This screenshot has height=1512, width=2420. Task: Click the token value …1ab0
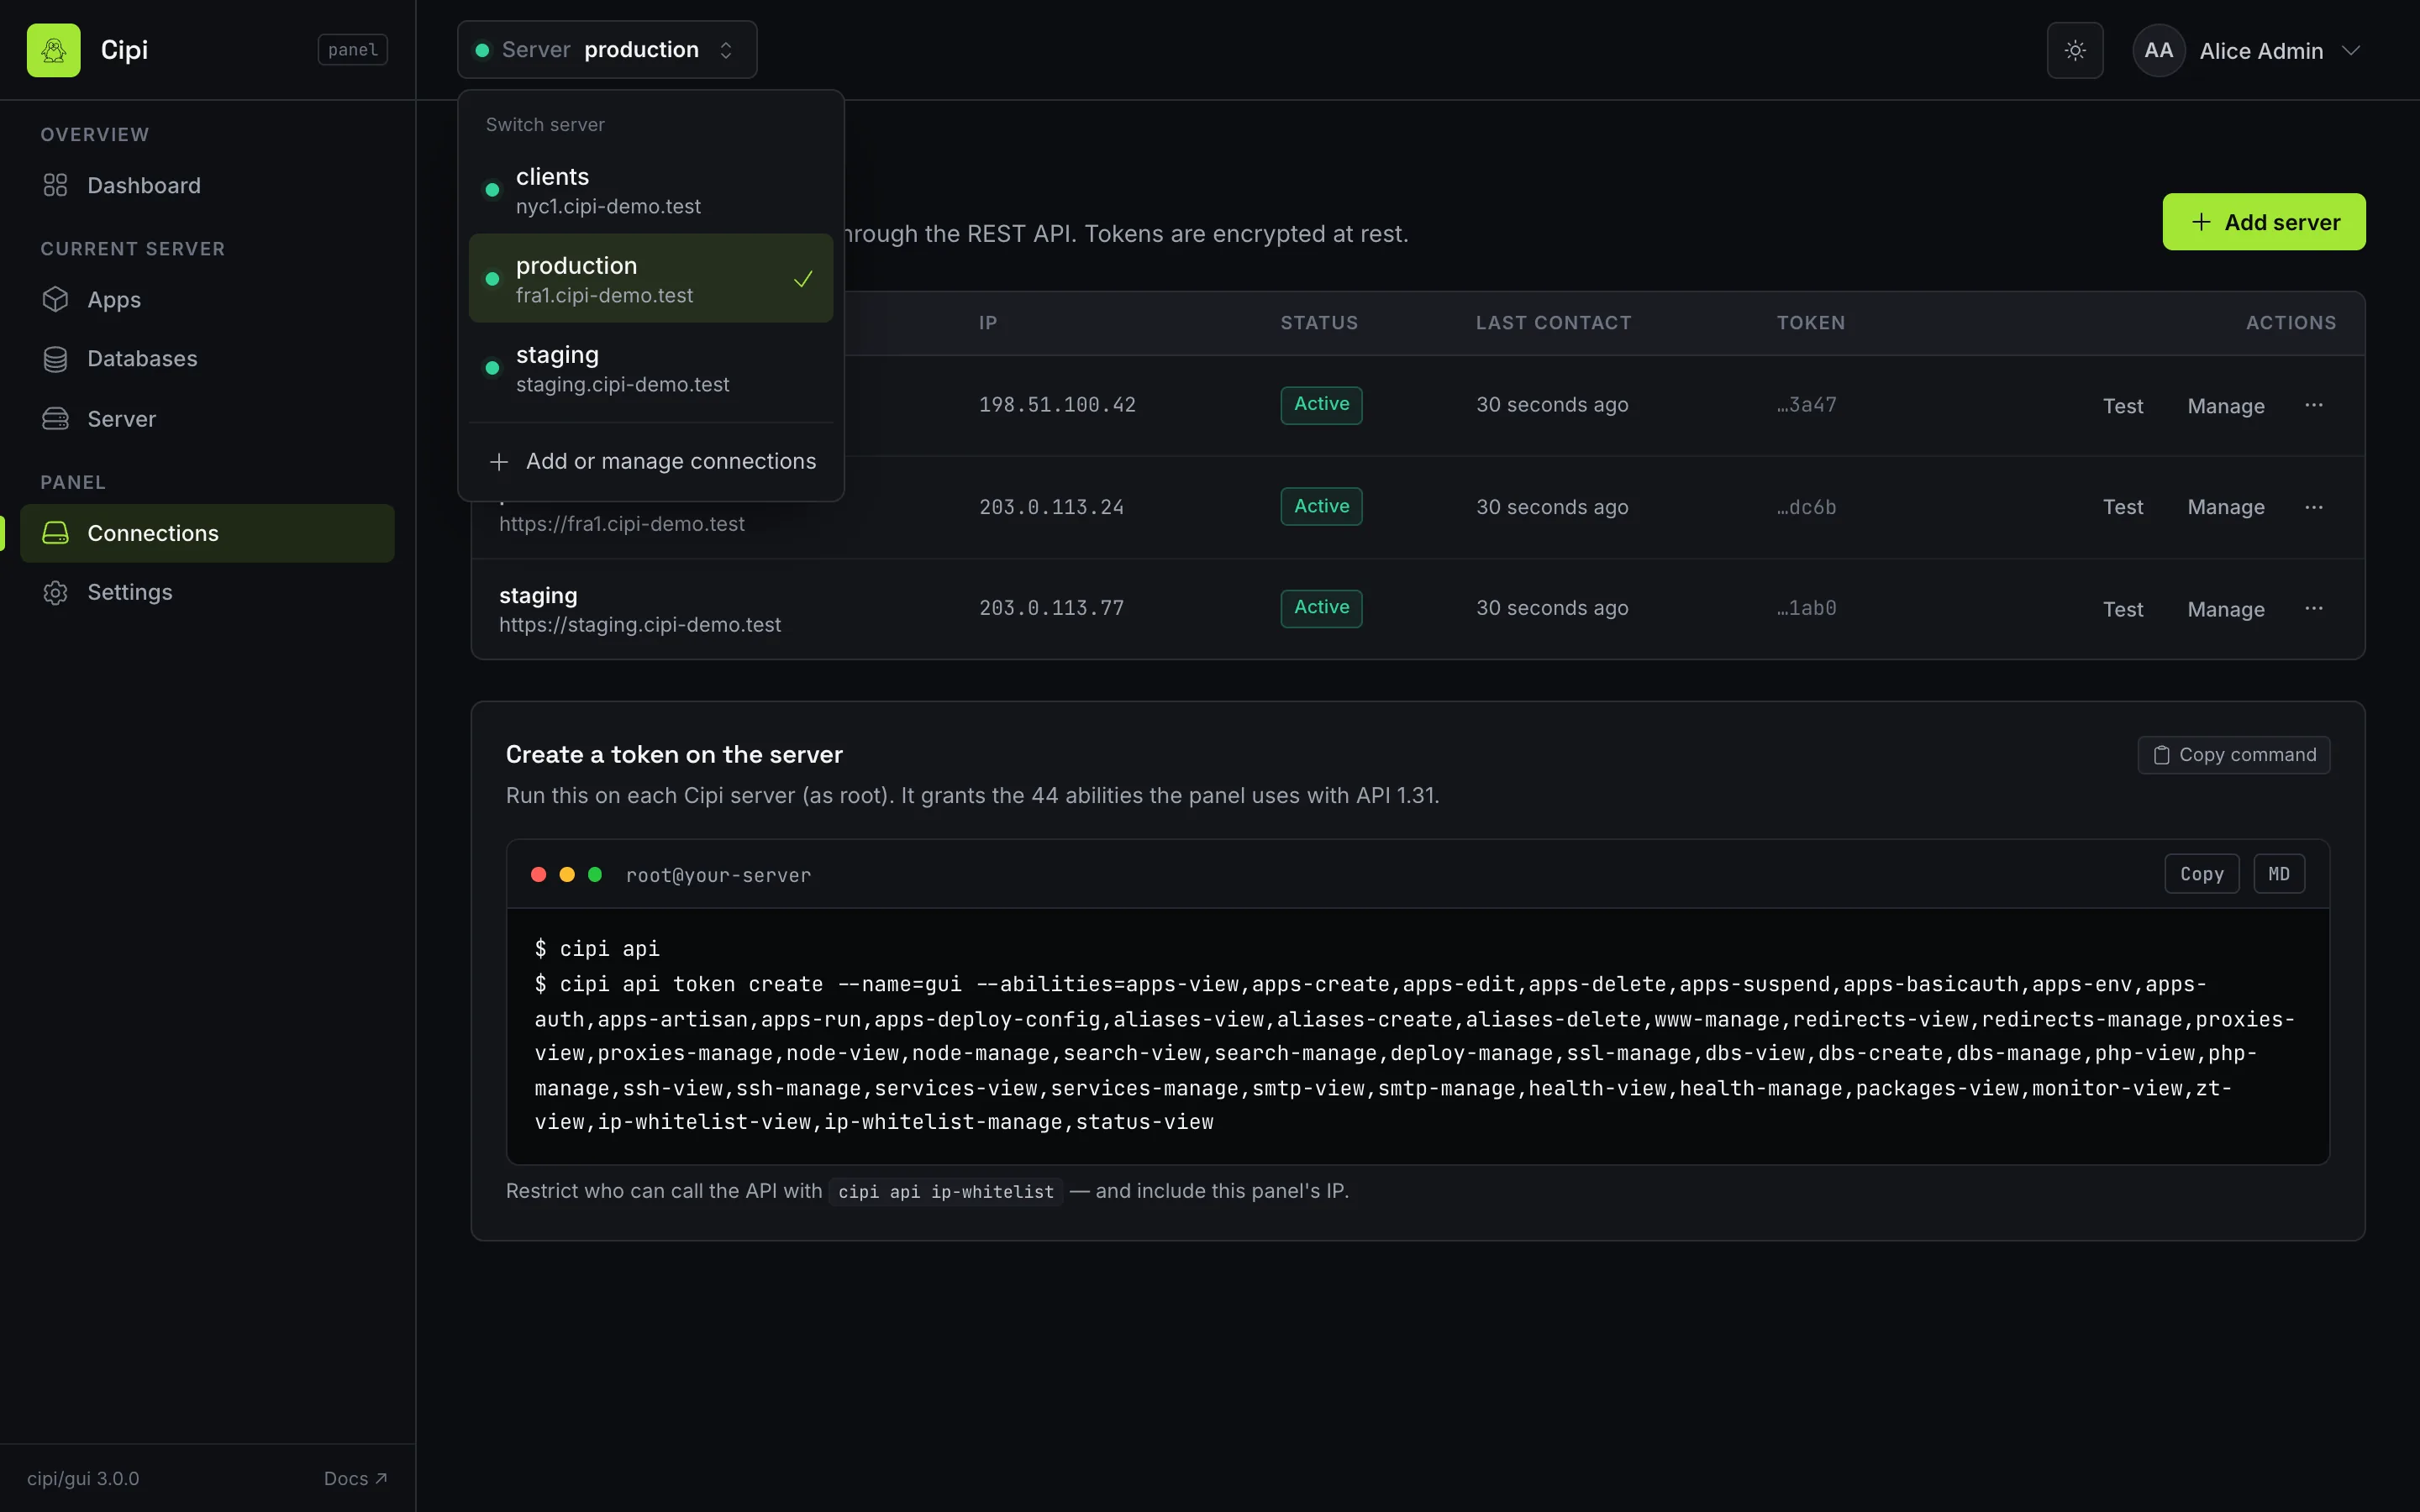[x=1806, y=608]
